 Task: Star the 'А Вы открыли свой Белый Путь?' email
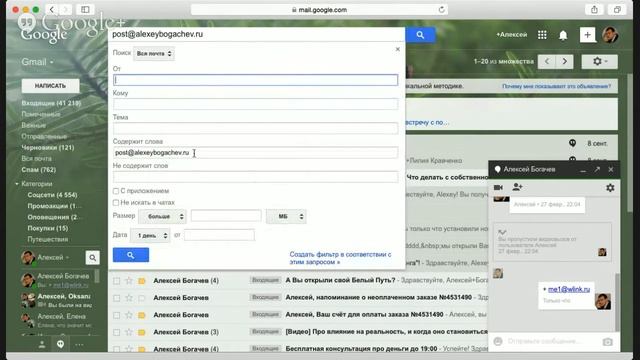click(x=129, y=280)
